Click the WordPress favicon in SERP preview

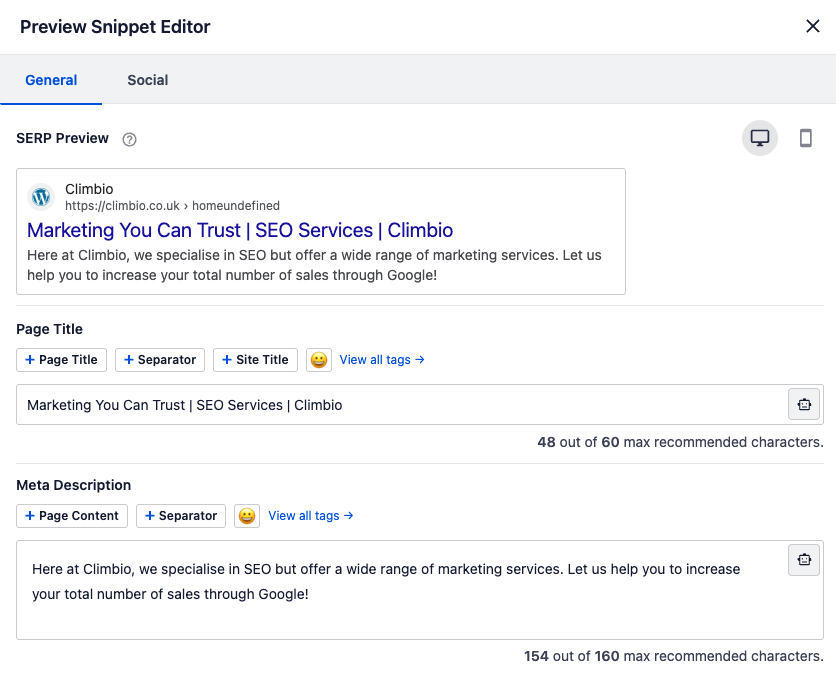[41, 196]
